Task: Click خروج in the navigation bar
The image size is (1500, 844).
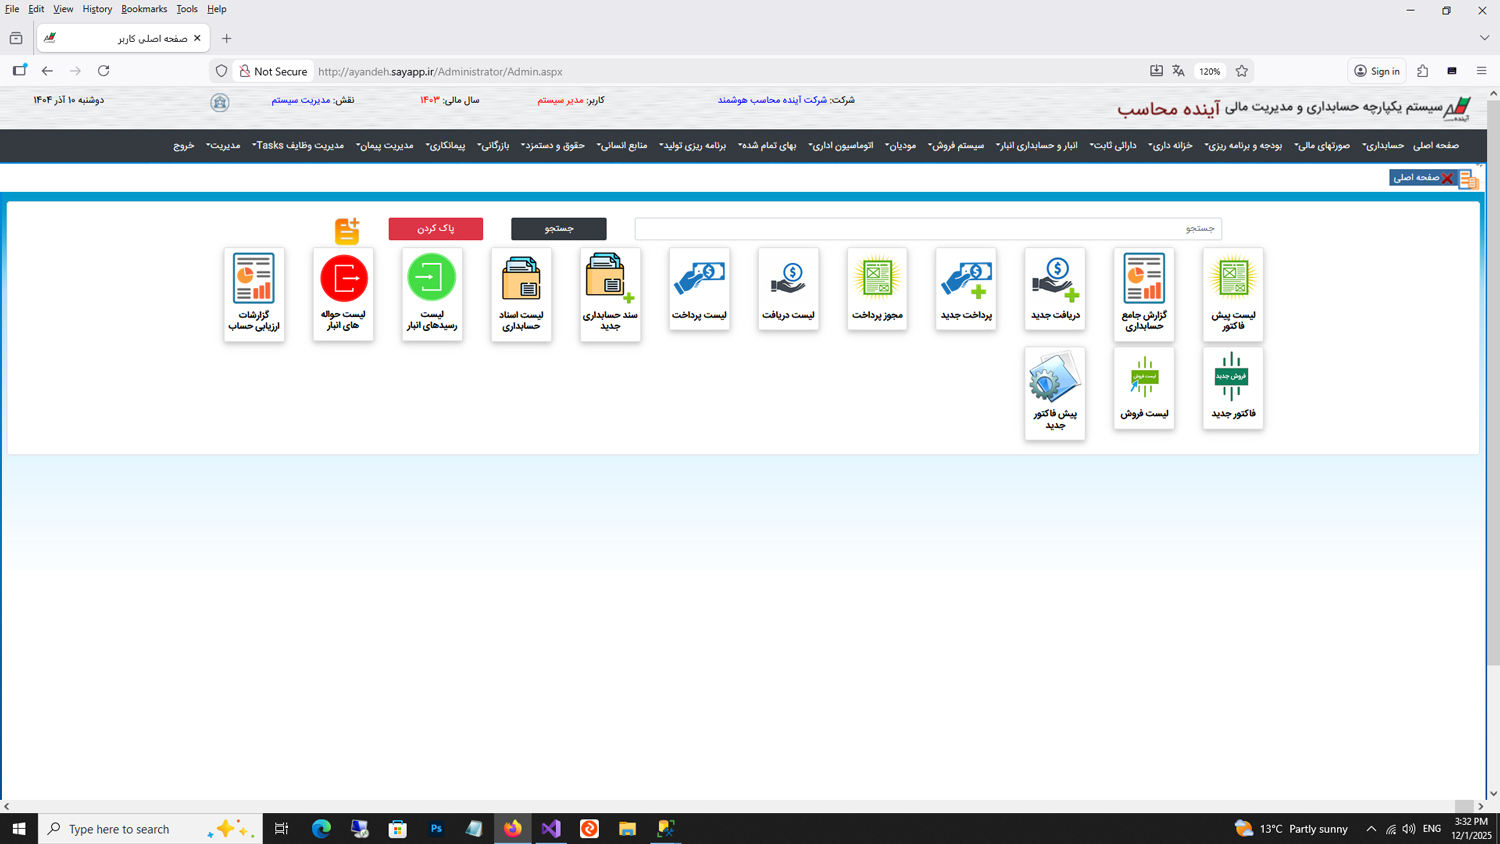Action: 183,146
